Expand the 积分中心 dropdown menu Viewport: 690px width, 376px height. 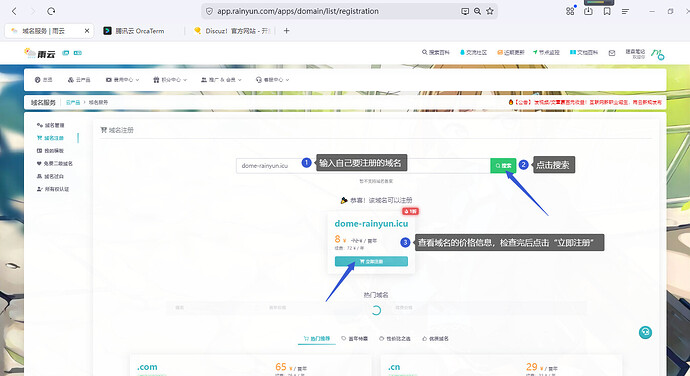[x=170, y=80]
